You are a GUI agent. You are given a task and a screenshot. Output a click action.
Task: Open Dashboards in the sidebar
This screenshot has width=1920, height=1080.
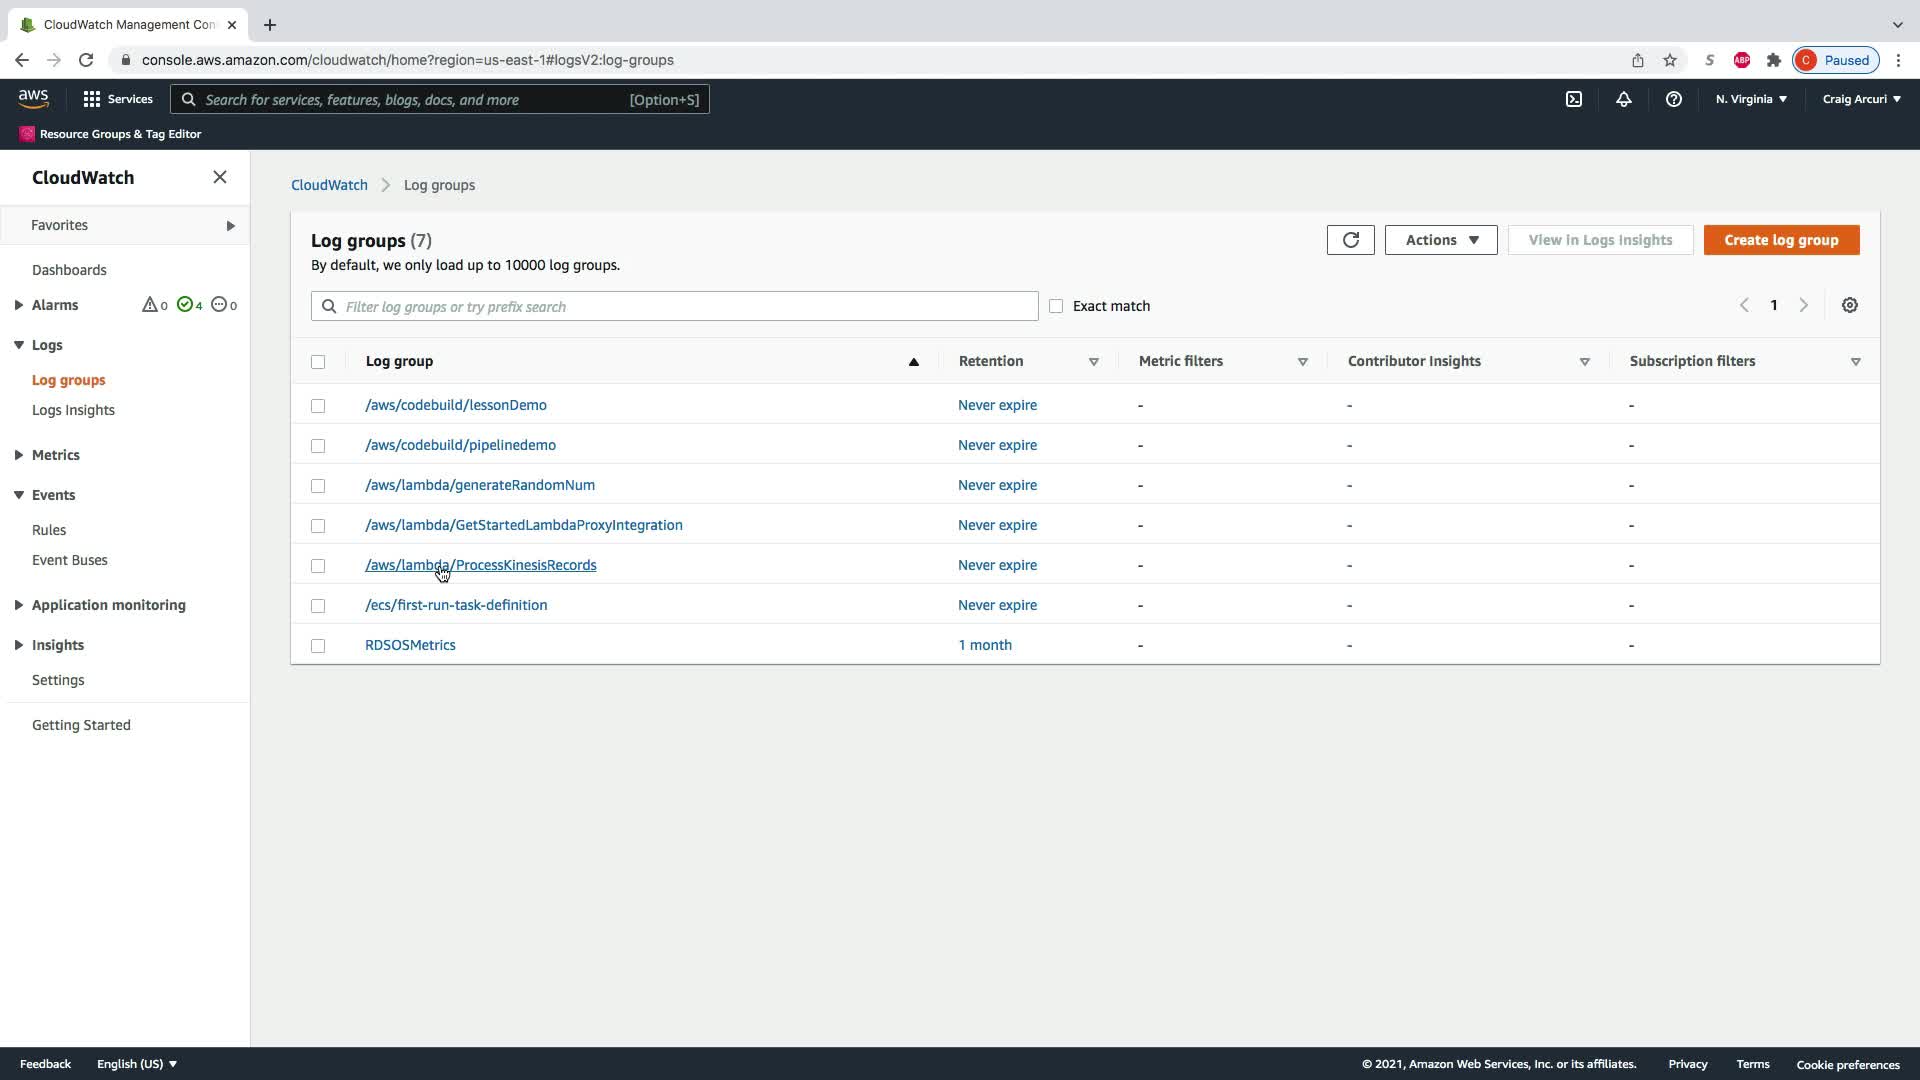(69, 270)
